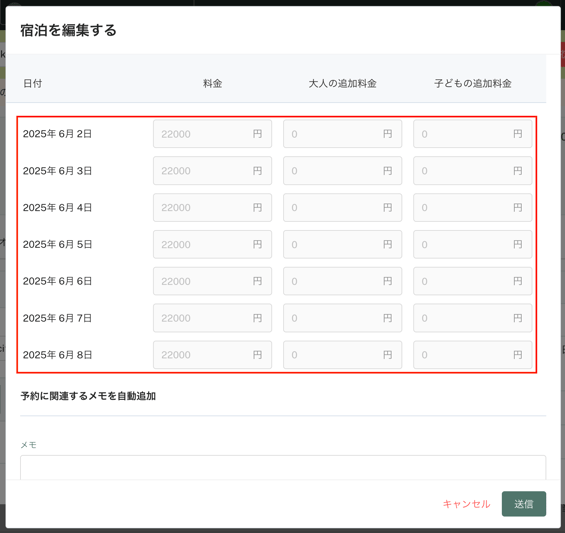Select the 料金 field for June 2

tap(212, 134)
